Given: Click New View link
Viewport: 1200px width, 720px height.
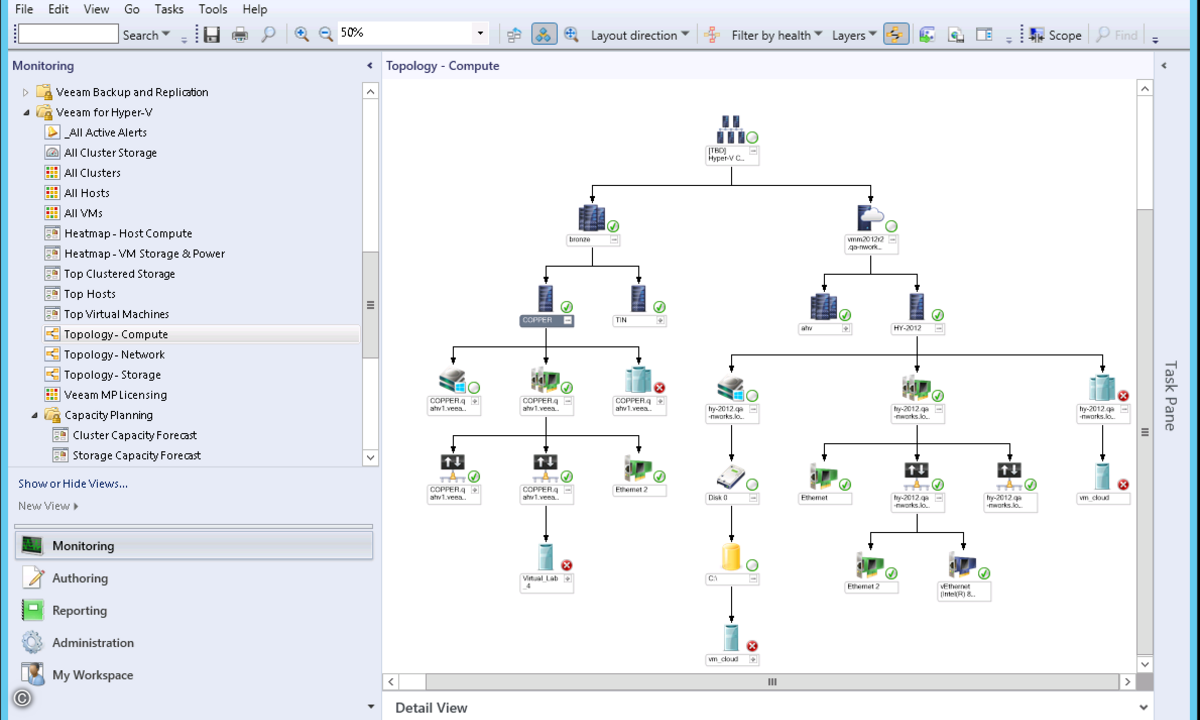Looking at the screenshot, I should coord(48,506).
